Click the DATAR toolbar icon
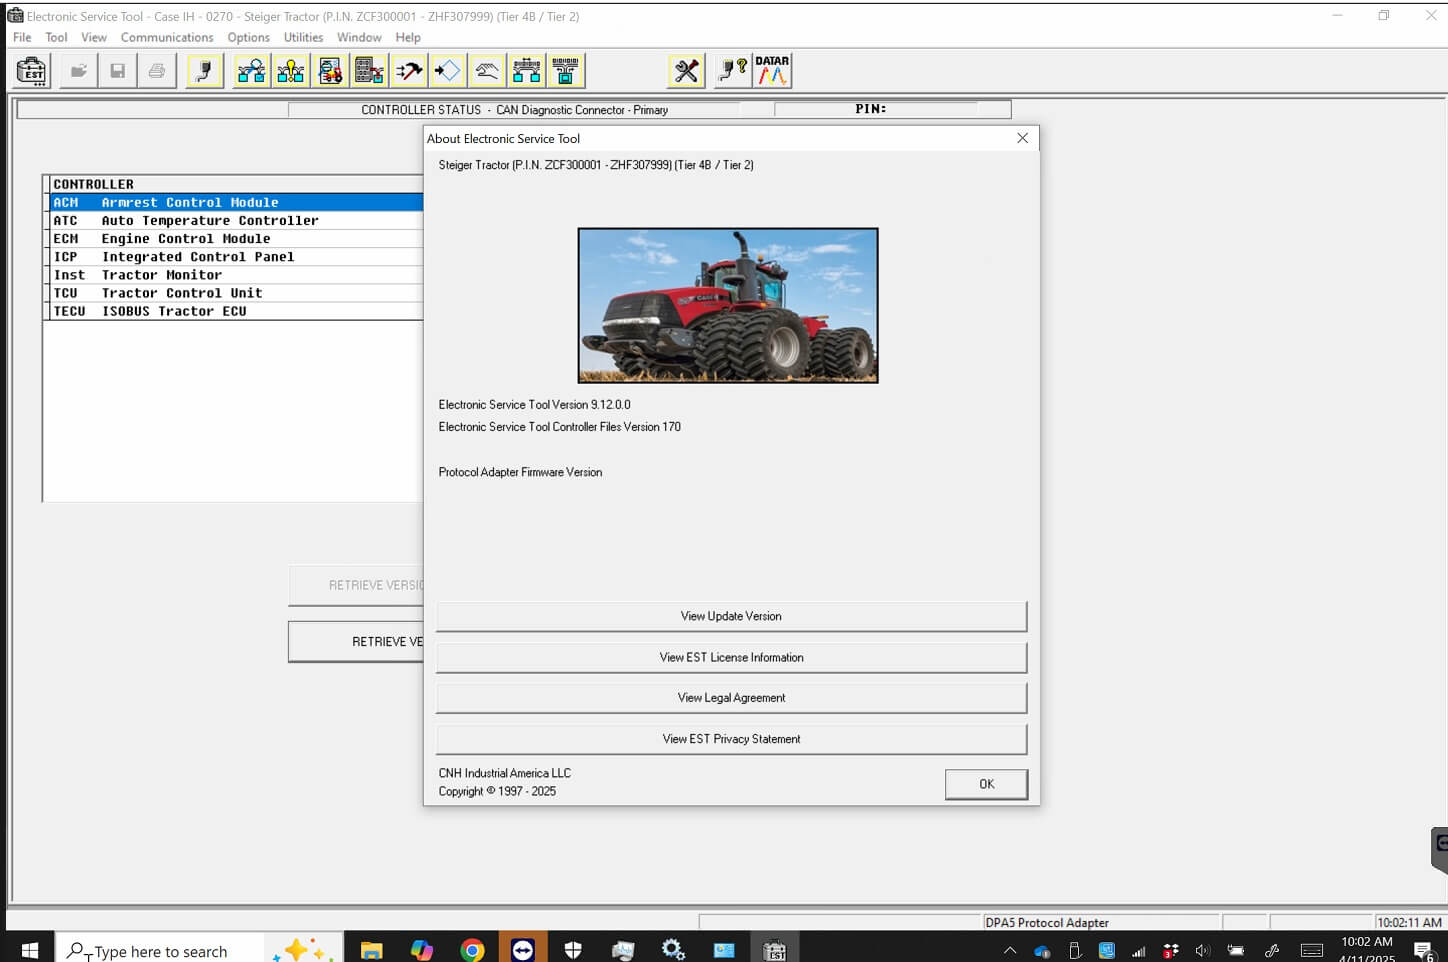This screenshot has height=962, width=1448. click(x=772, y=71)
